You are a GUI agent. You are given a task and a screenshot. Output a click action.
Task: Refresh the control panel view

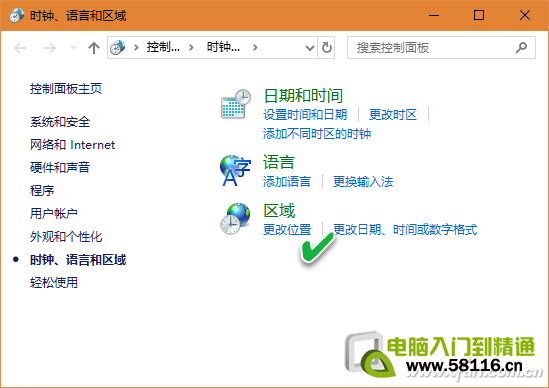click(327, 48)
